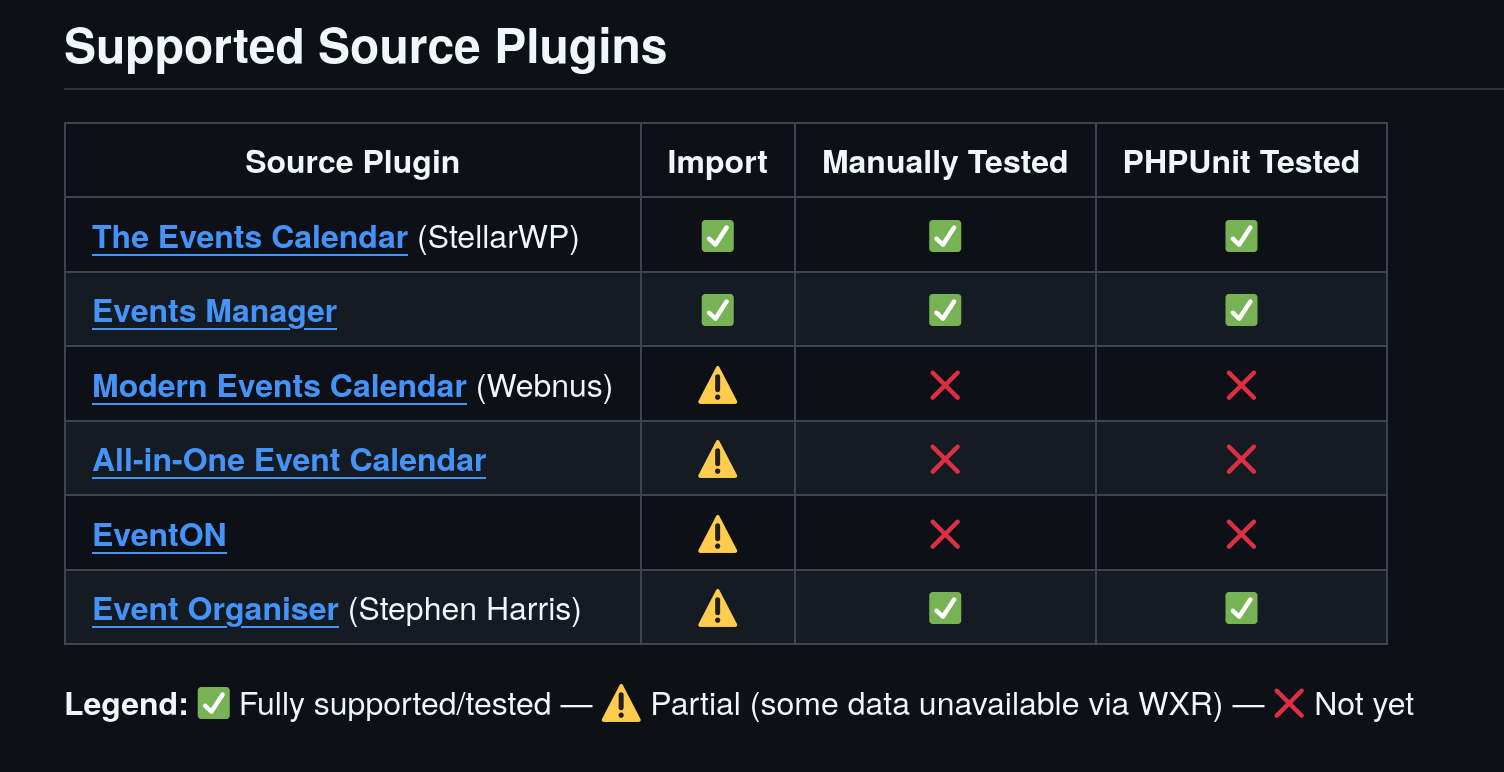Image resolution: width=1504 pixels, height=772 pixels.
Task: Click All-in-One Event Calendar Manually Tested cross
Action: coord(945,460)
